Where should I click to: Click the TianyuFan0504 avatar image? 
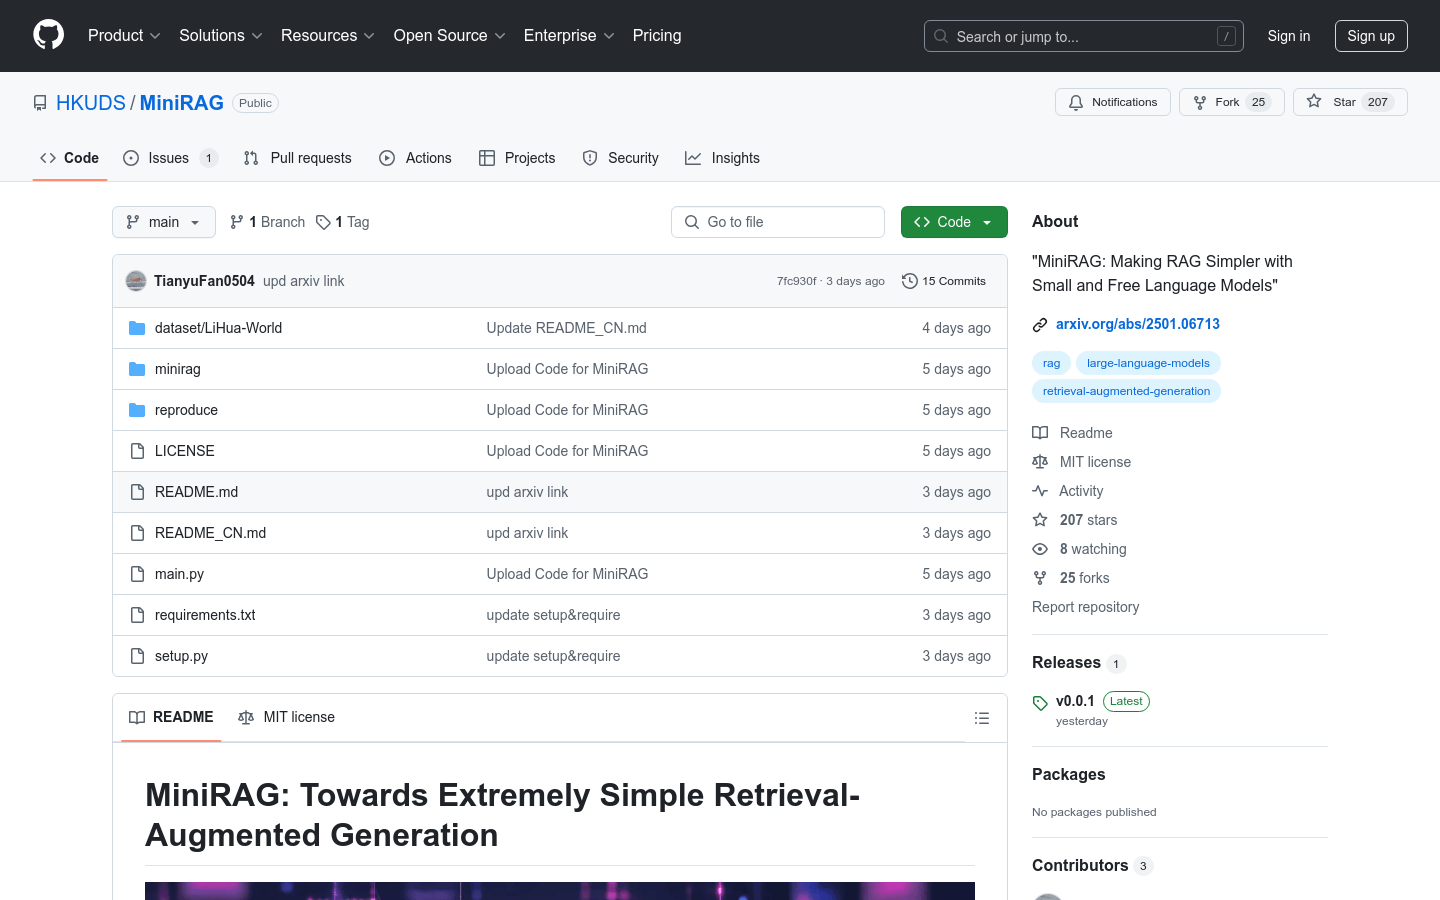(x=136, y=281)
